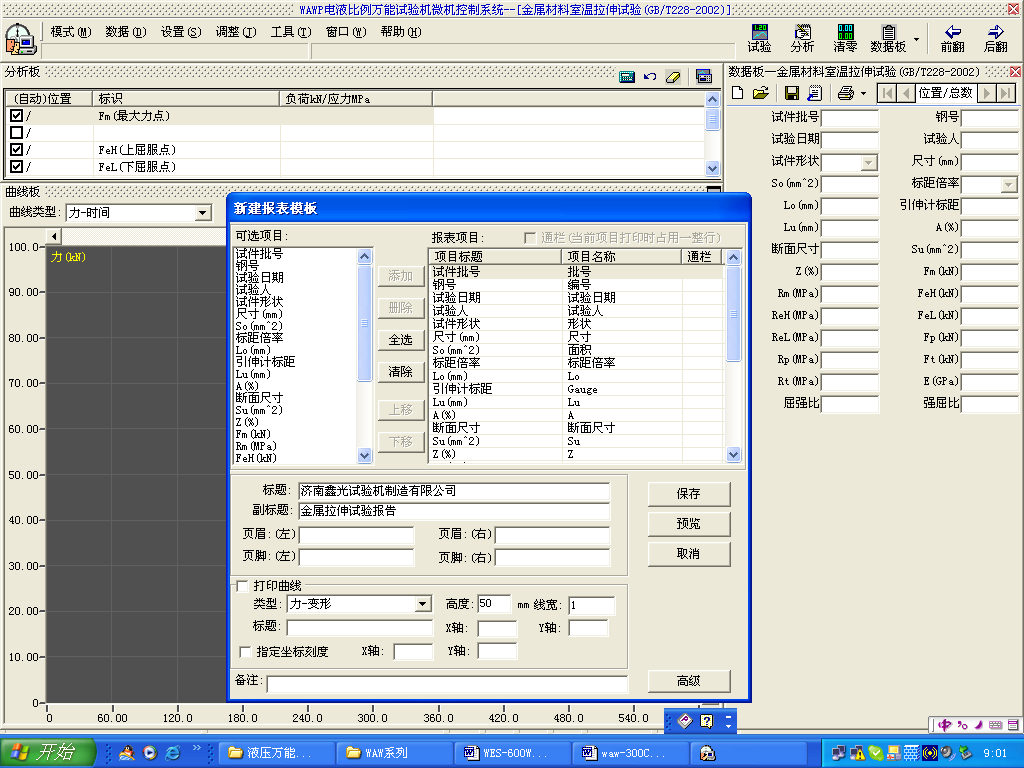Click the 全选 select-all button
This screenshot has height=768, width=1024.
pos(400,340)
